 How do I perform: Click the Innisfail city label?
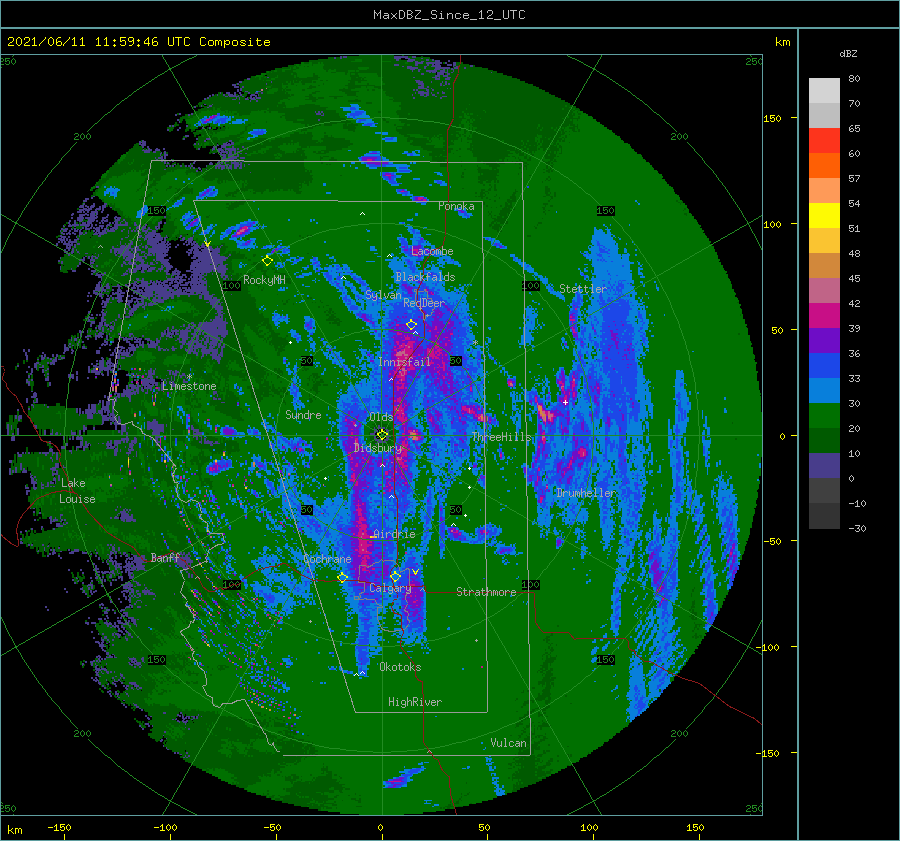(x=404, y=362)
